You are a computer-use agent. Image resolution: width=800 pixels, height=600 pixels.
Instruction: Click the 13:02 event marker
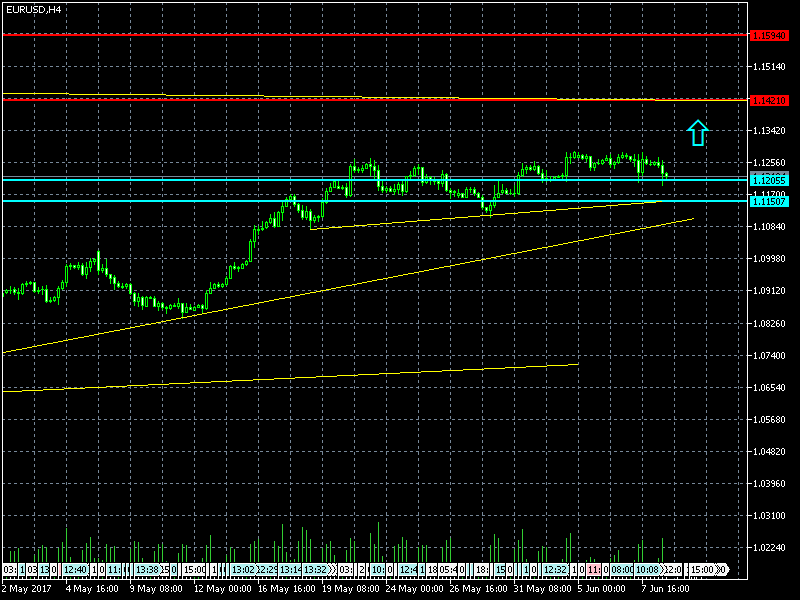[x=243, y=569]
